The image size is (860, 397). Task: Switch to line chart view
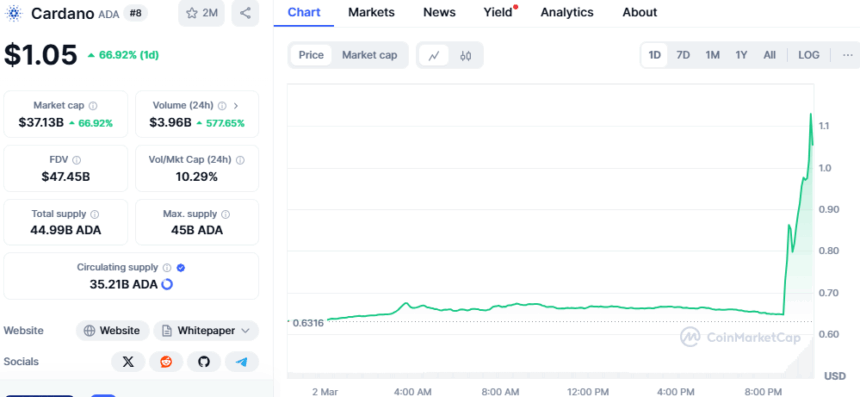[434, 55]
